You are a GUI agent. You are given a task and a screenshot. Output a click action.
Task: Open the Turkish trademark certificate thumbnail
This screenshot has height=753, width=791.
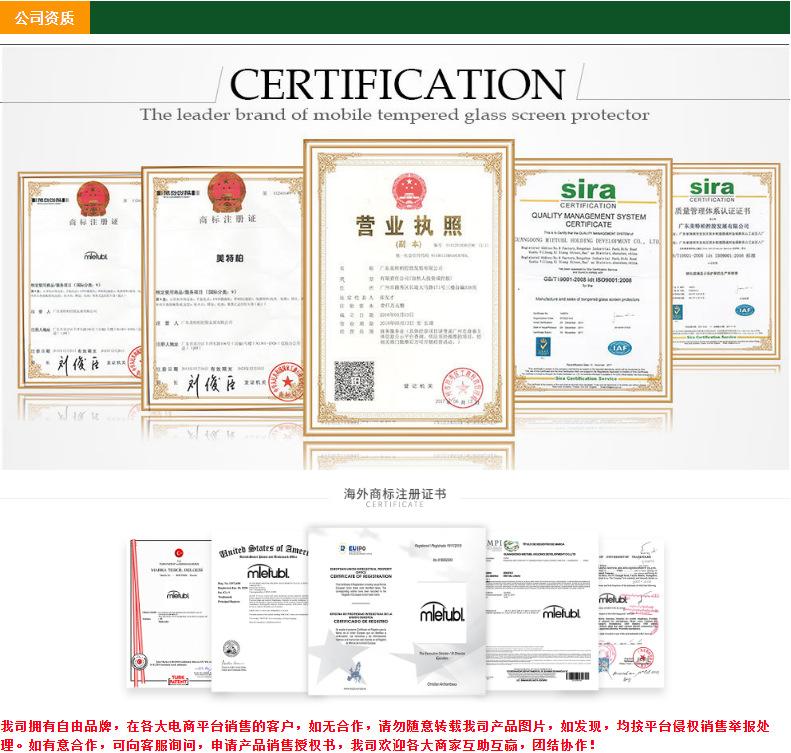point(170,613)
